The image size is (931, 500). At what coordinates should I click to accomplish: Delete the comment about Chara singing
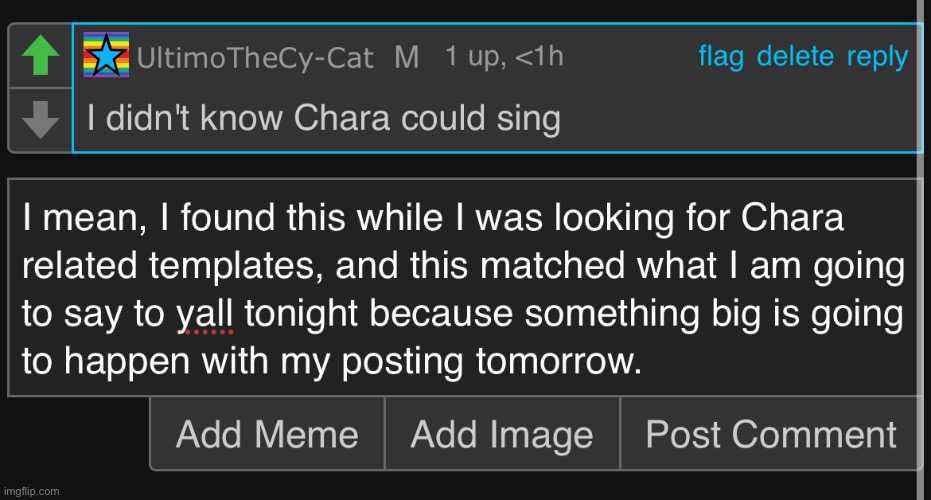(x=795, y=56)
